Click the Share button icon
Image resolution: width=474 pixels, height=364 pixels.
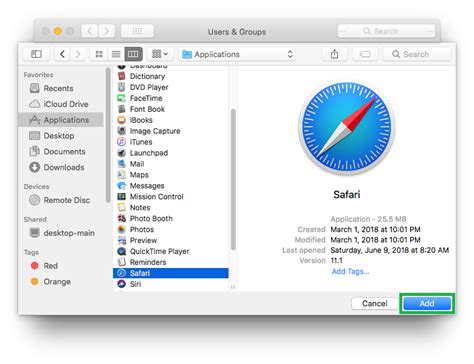(x=335, y=54)
